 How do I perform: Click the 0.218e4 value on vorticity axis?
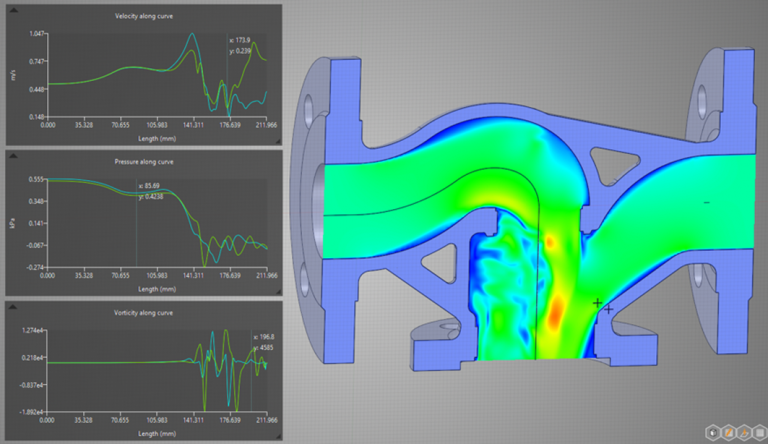[32, 358]
